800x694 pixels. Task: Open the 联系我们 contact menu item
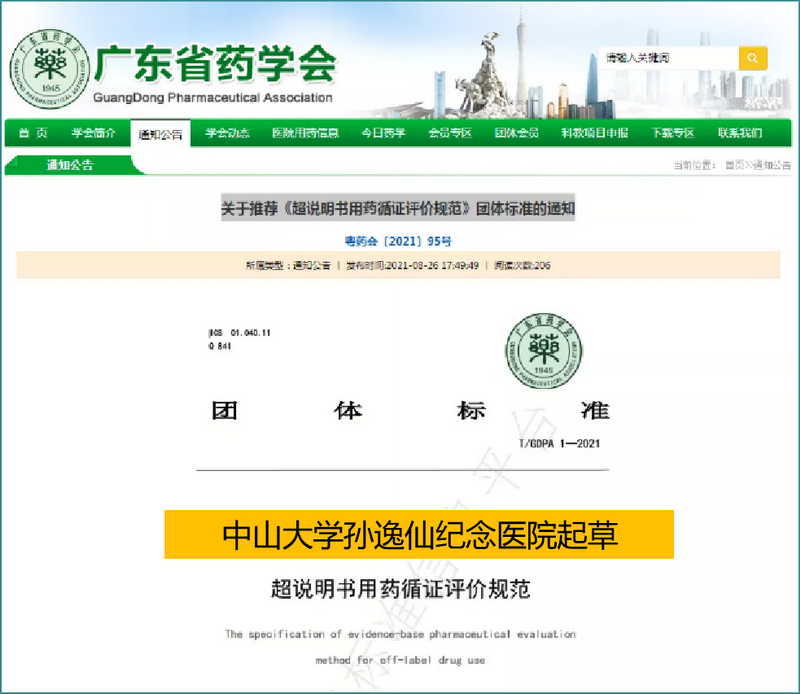click(739, 133)
